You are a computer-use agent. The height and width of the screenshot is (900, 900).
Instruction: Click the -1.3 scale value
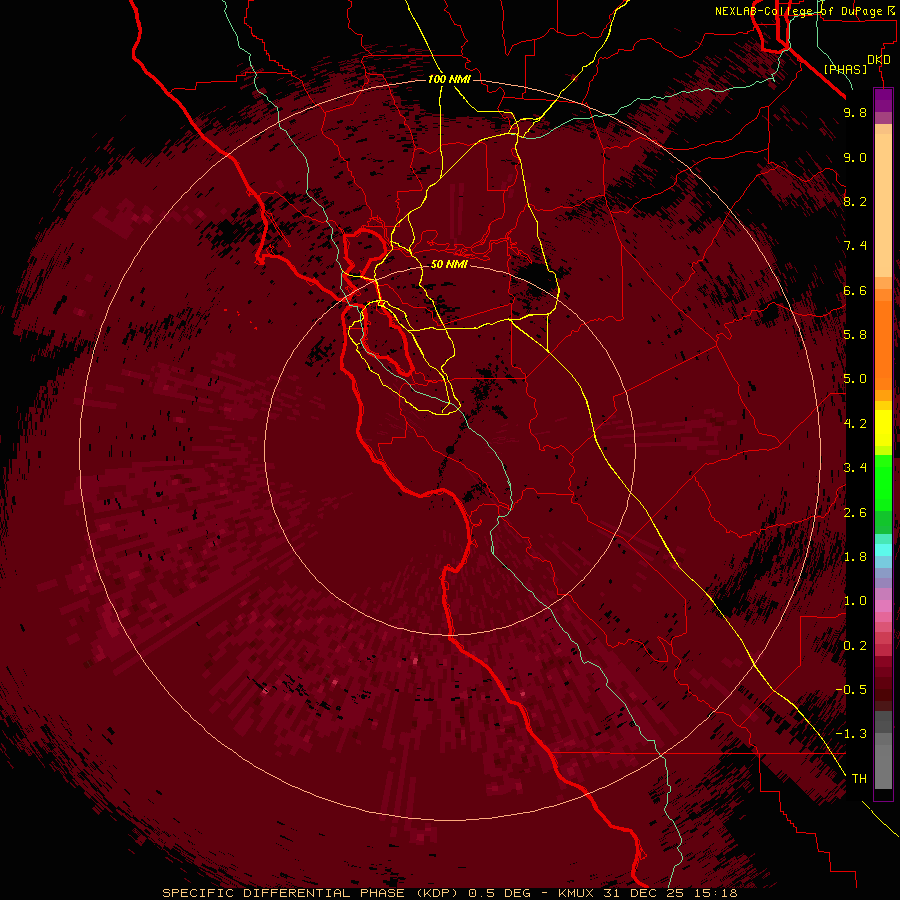point(851,734)
